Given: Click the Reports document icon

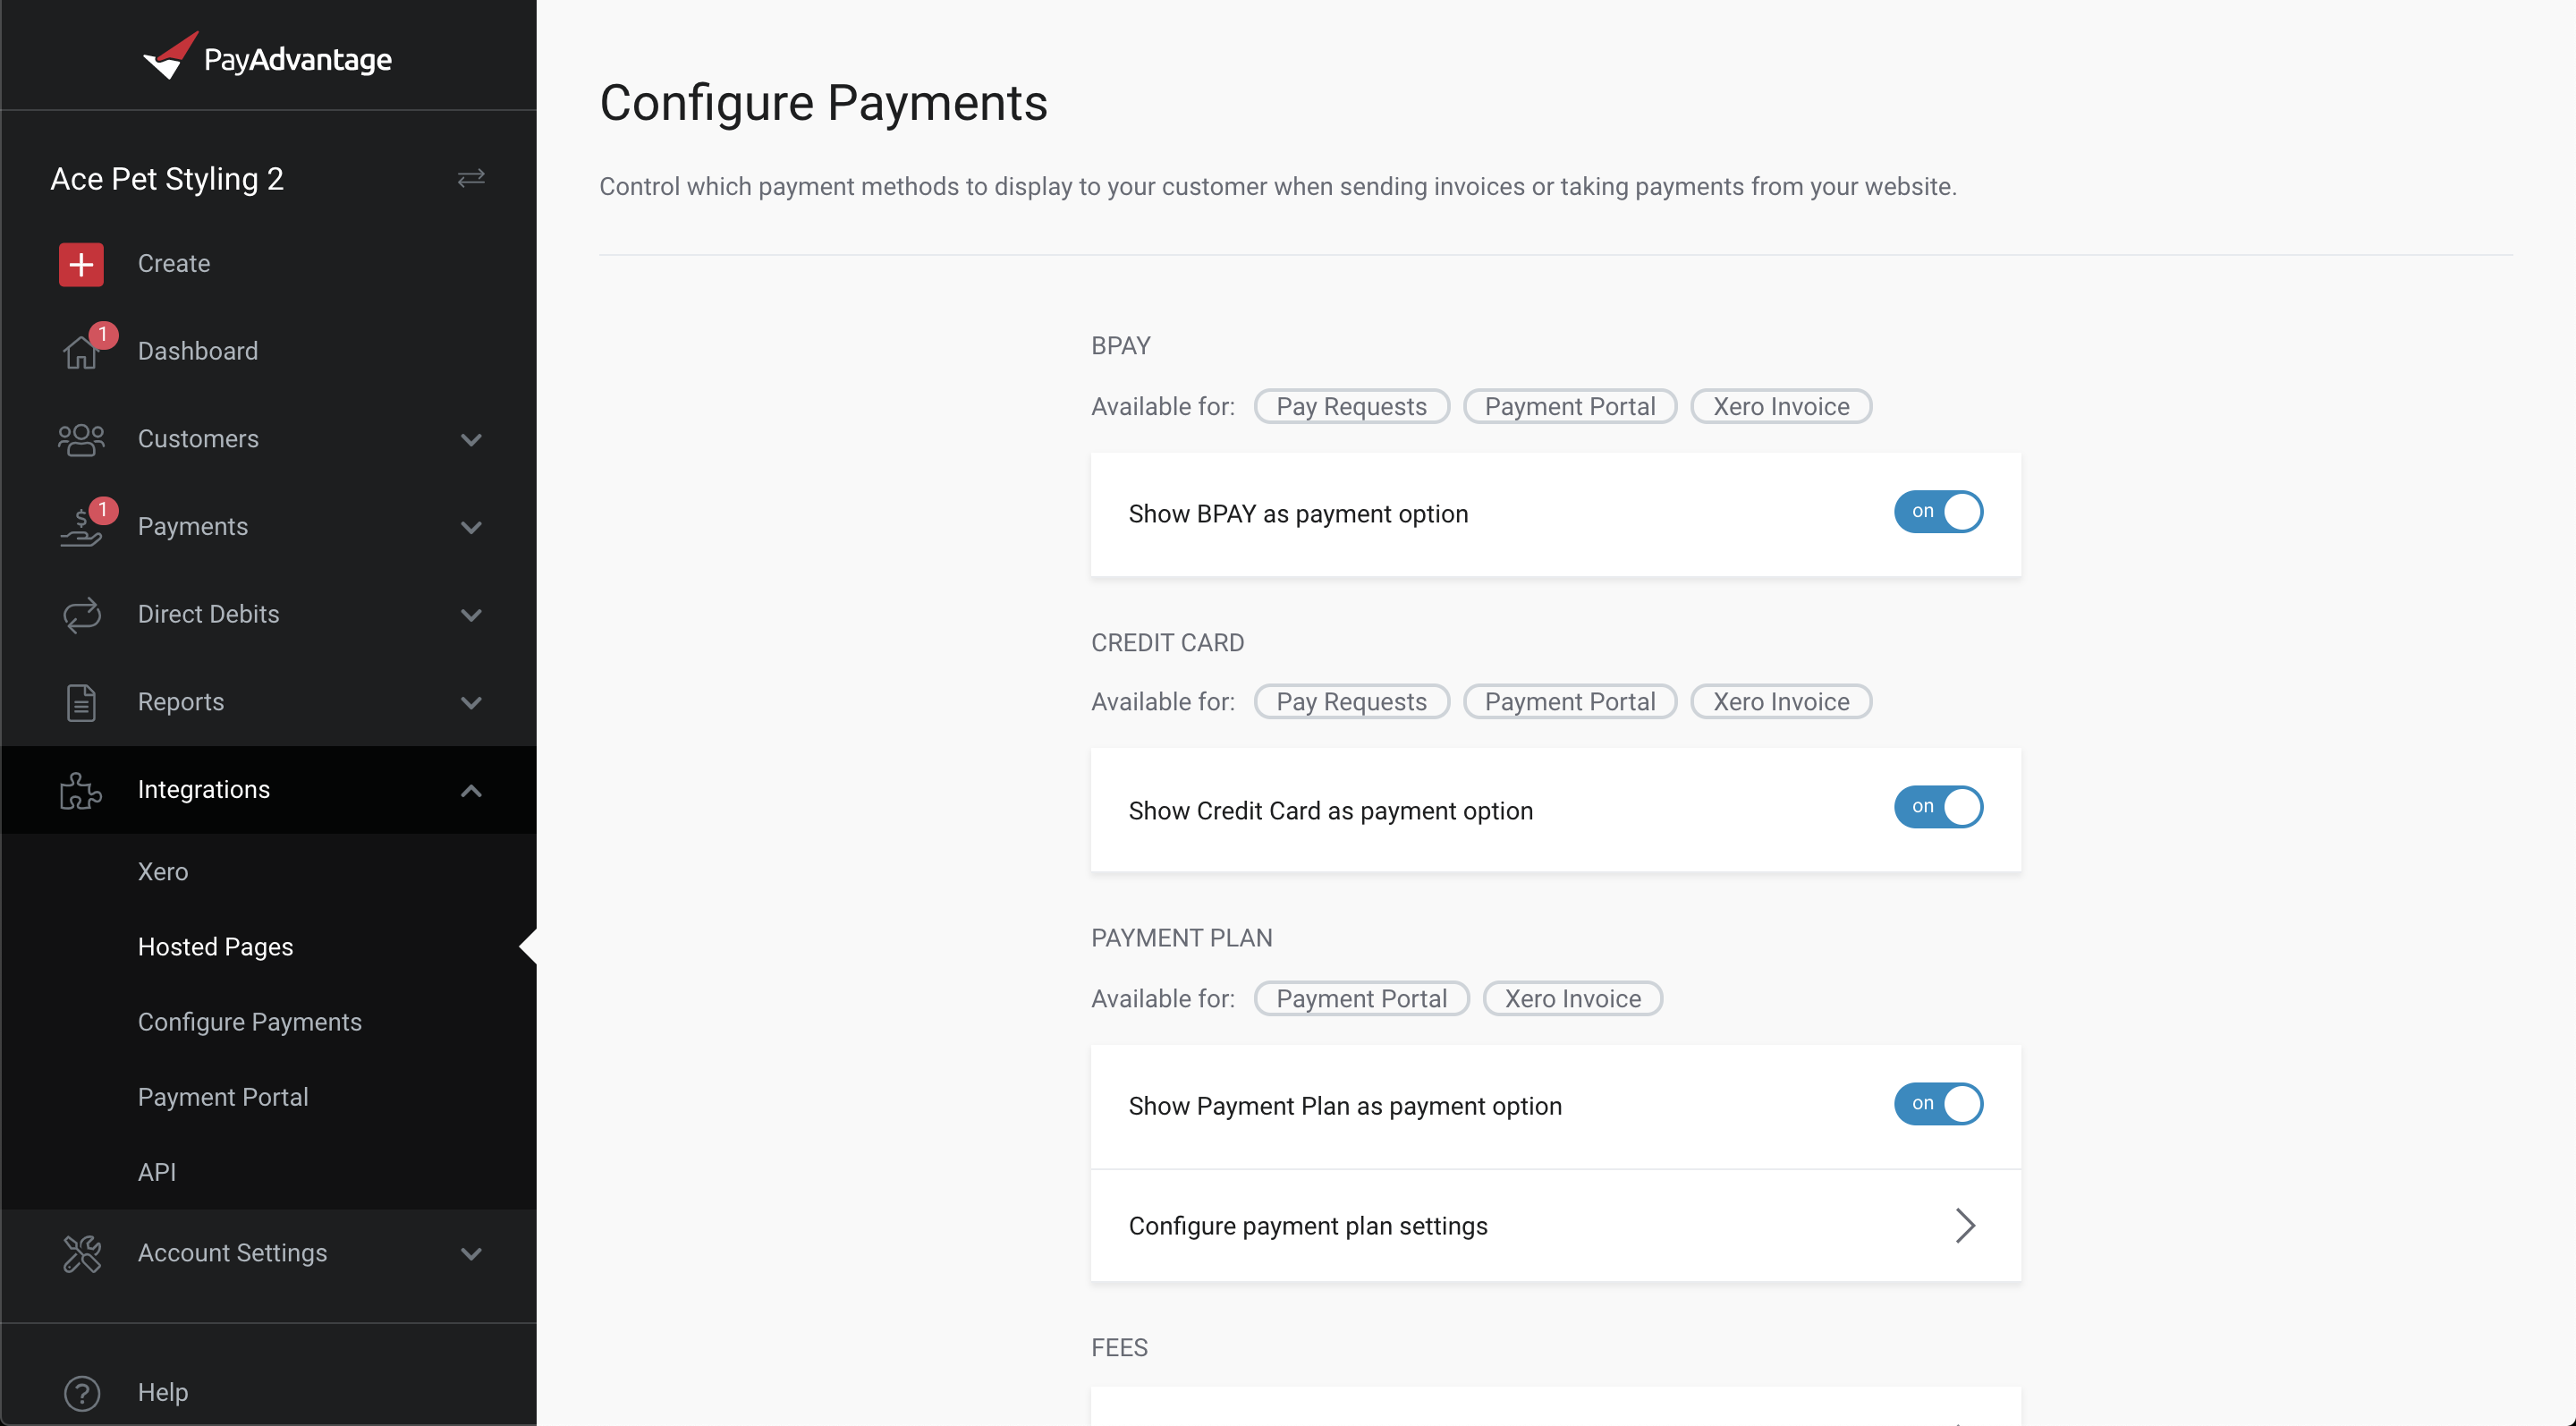Looking at the screenshot, I should pyautogui.click(x=81, y=702).
